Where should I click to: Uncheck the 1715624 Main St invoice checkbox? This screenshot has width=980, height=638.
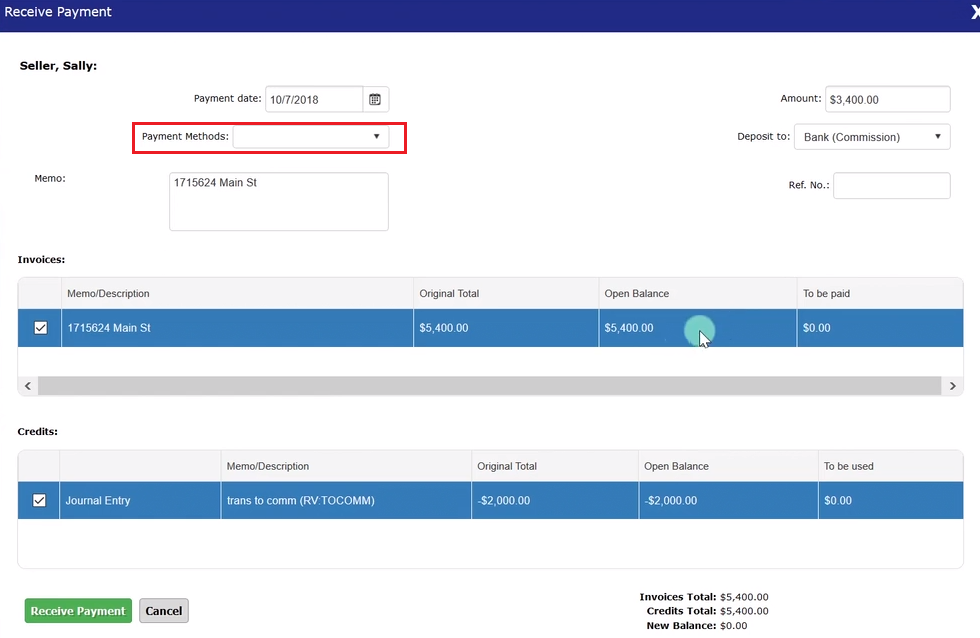[x=40, y=328]
